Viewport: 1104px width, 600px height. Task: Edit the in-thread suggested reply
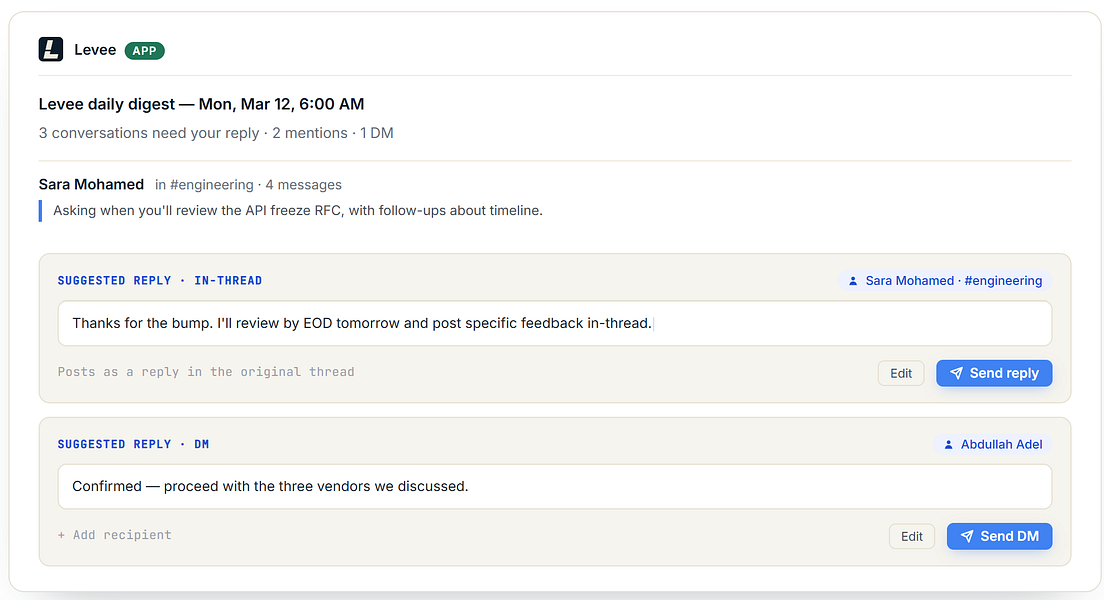(901, 373)
